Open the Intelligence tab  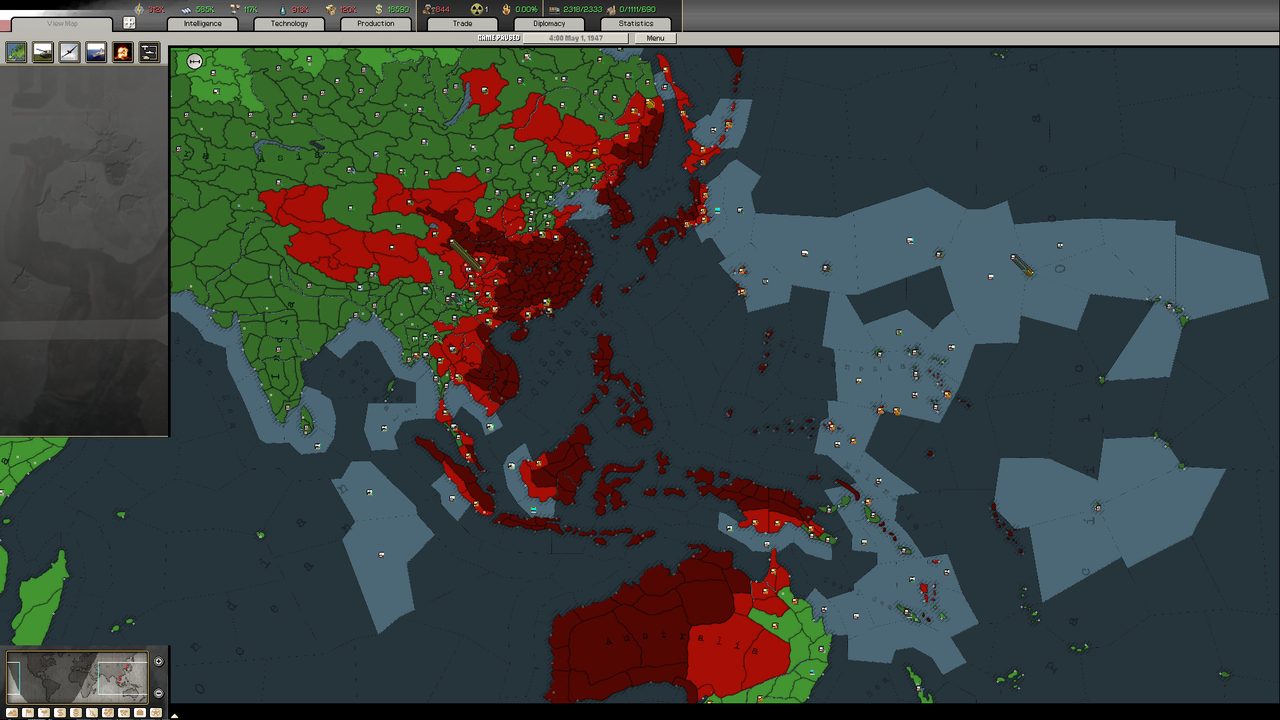(x=202, y=24)
